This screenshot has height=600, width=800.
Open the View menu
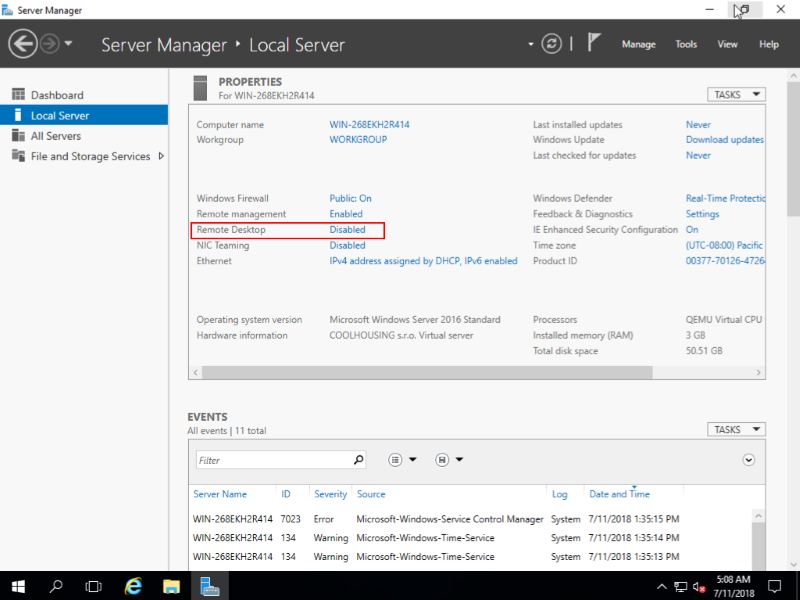tap(727, 44)
